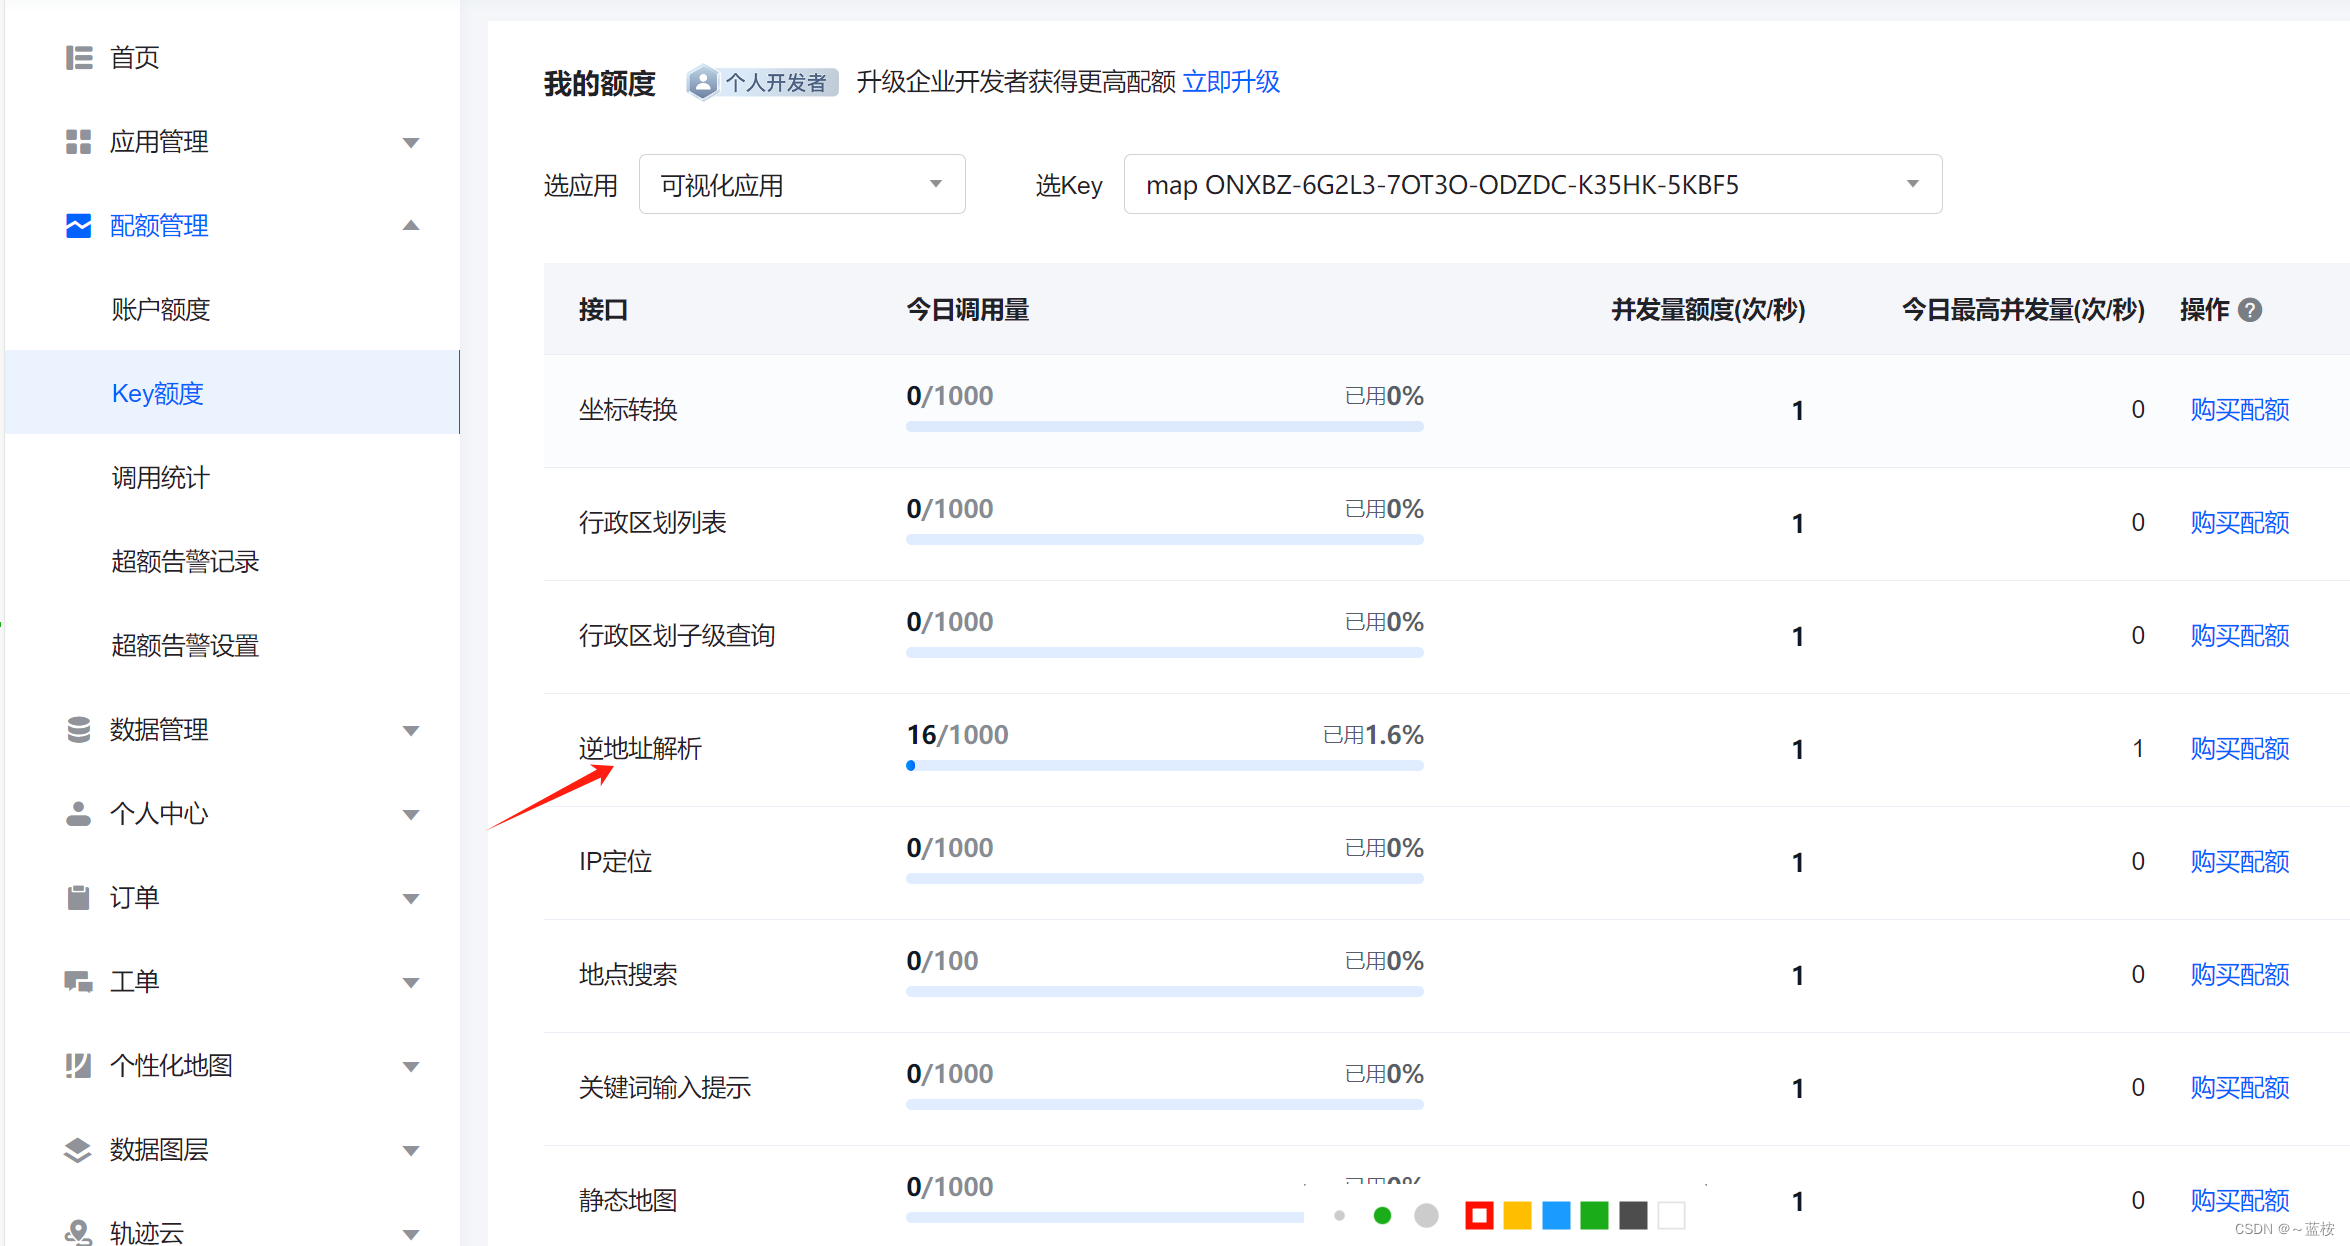The height and width of the screenshot is (1246, 2350).
Task: Click 购买配额 for 行政区划列表
Action: tap(2240, 523)
